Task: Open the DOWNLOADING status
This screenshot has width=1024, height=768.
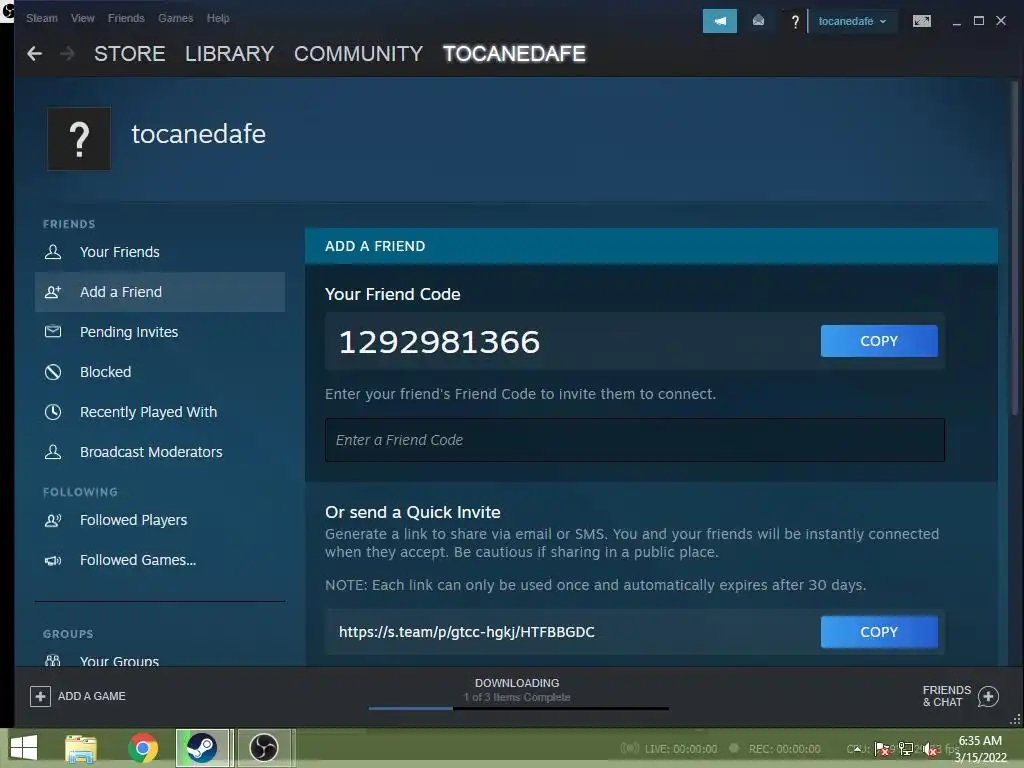Action: [x=517, y=683]
